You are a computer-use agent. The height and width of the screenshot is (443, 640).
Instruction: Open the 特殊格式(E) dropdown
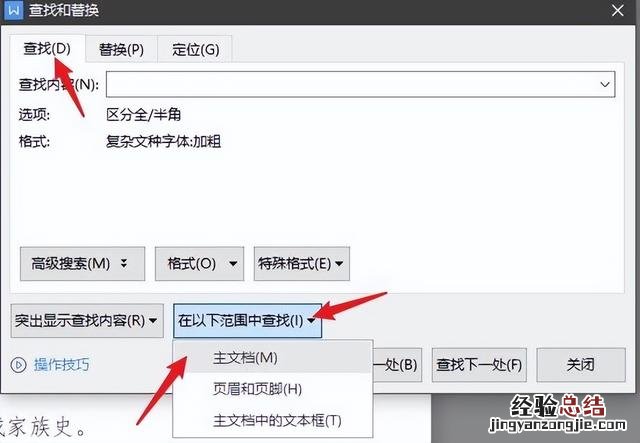(x=302, y=264)
